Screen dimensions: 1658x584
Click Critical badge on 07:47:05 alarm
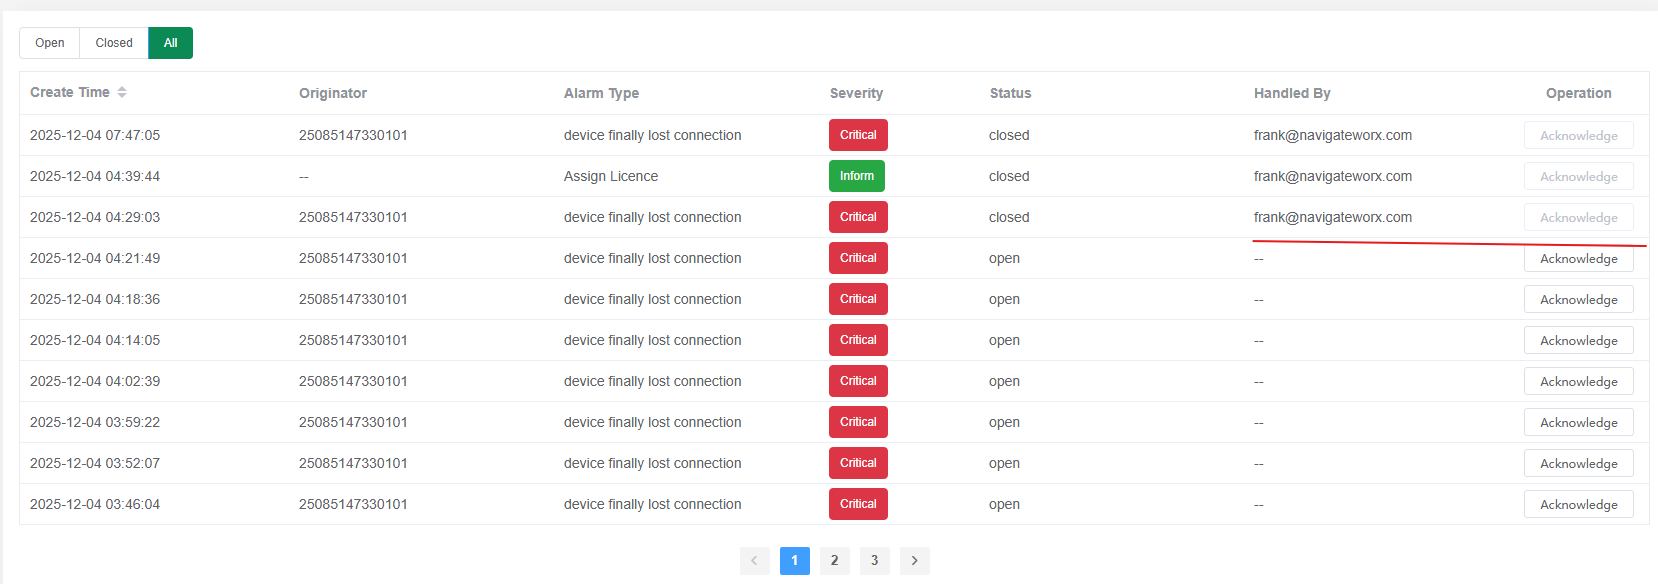(858, 135)
